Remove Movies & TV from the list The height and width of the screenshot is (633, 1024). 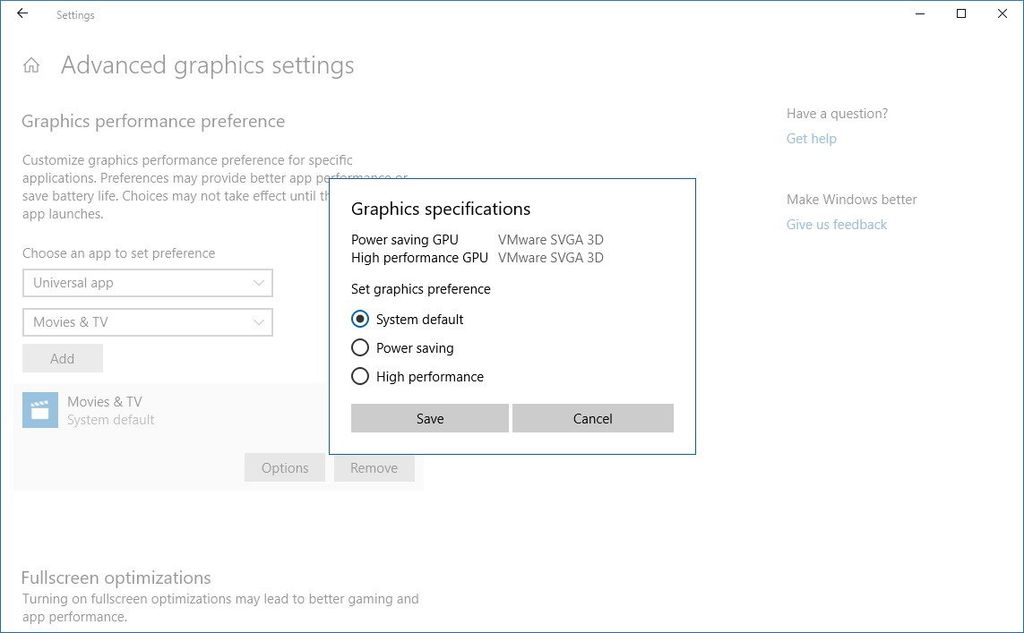tap(374, 467)
